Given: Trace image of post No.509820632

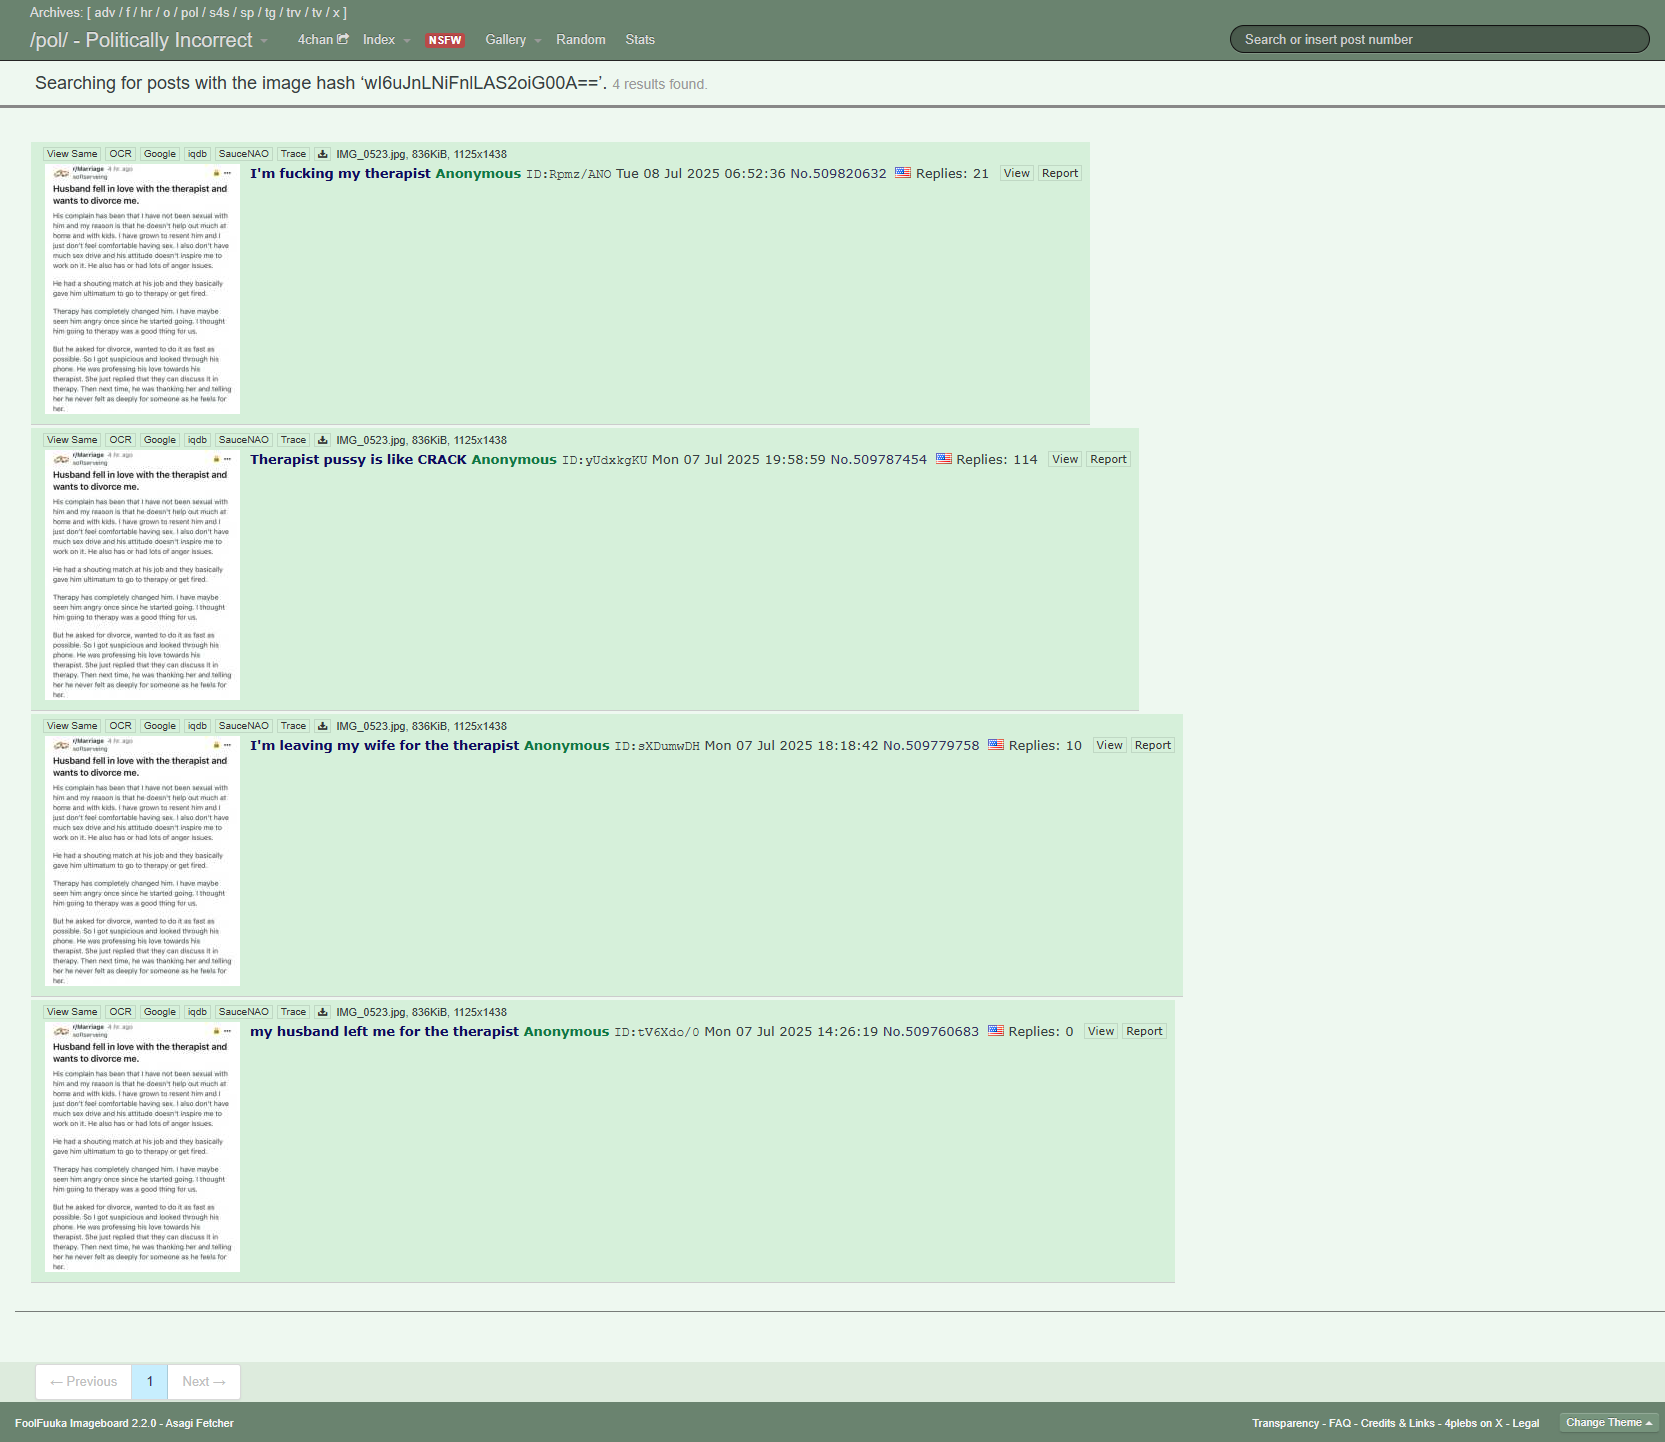Looking at the screenshot, I should click(293, 154).
